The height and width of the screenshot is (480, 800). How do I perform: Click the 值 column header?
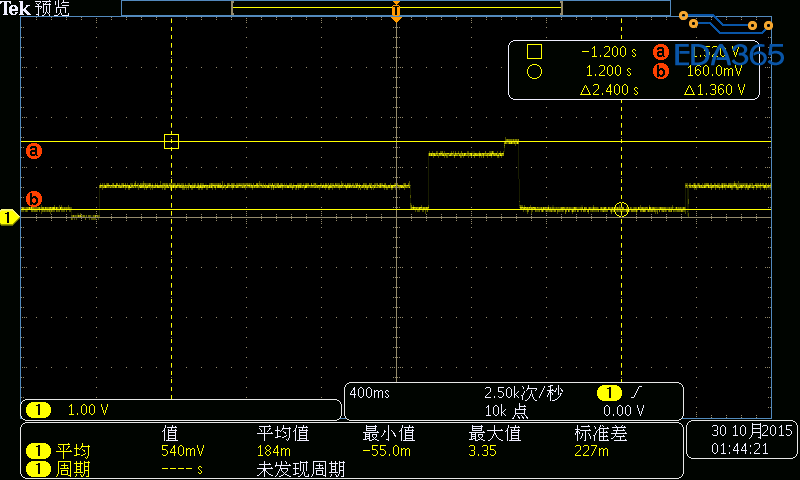point(170,434)
